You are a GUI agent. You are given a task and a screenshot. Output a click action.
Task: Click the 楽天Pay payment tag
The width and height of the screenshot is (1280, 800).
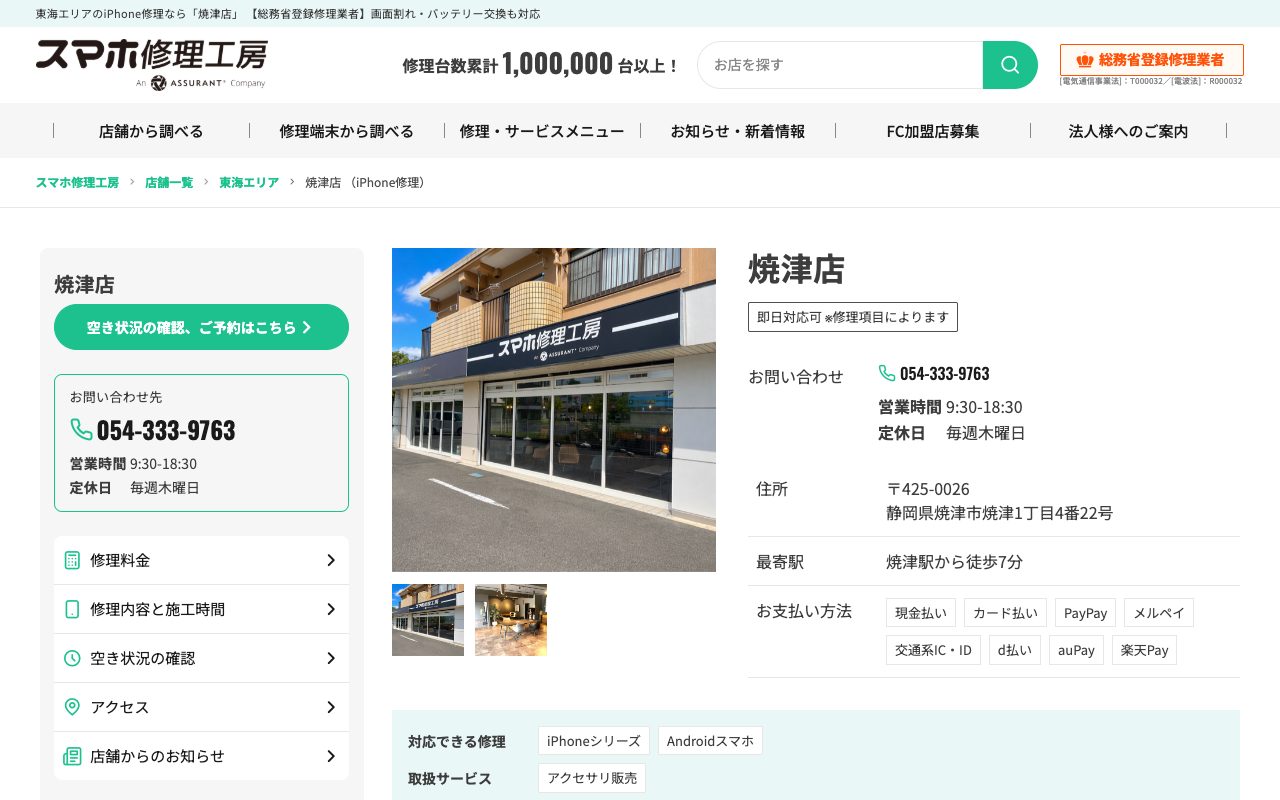1144,650
